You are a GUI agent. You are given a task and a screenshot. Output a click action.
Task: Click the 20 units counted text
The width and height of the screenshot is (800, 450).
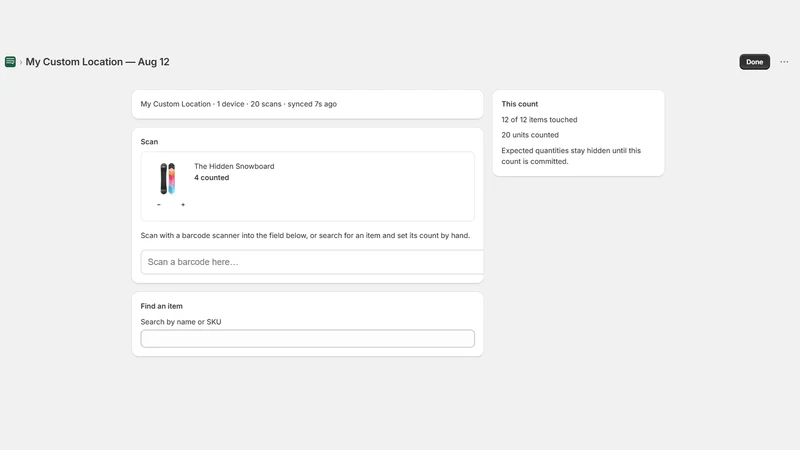pos(530,135)
